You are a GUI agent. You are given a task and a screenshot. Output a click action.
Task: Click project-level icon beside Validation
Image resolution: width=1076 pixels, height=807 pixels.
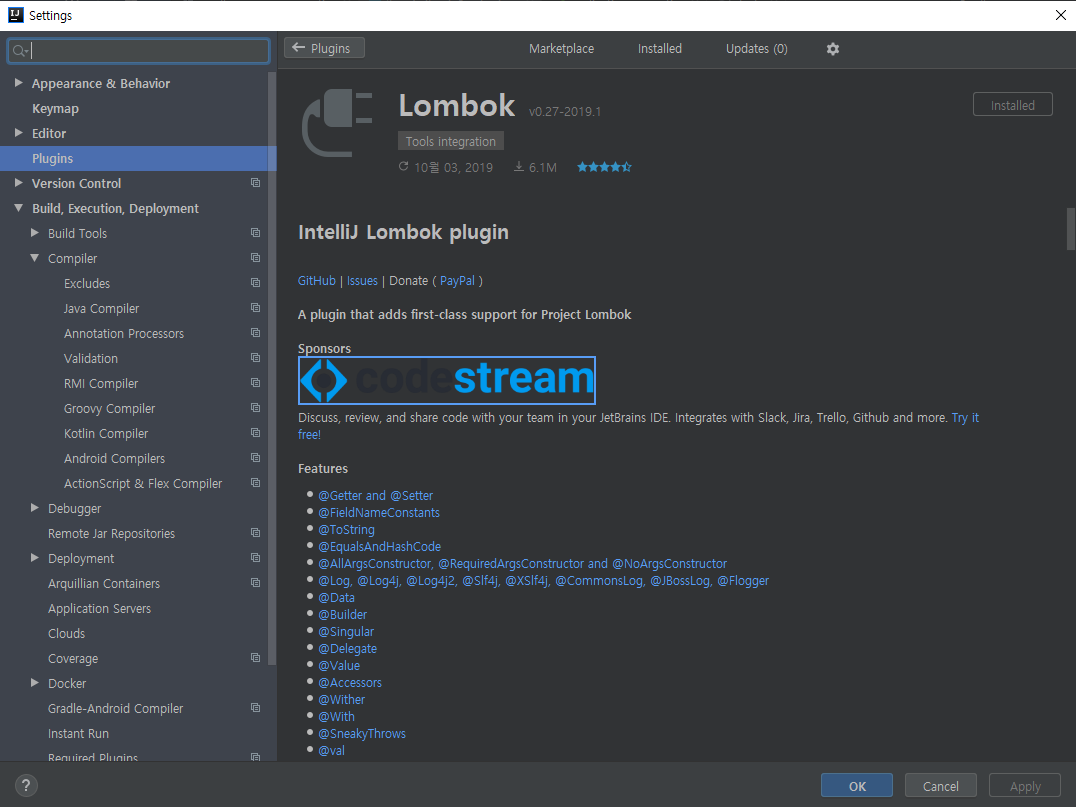(255, 358)
